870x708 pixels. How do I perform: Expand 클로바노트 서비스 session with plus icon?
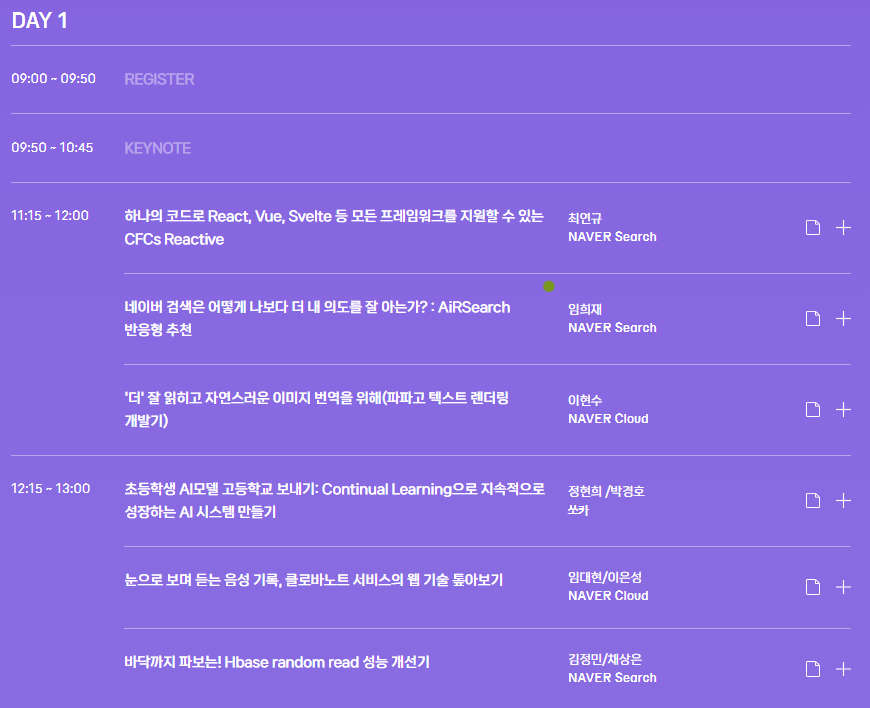pyautogui.click(x=843, y=587)
